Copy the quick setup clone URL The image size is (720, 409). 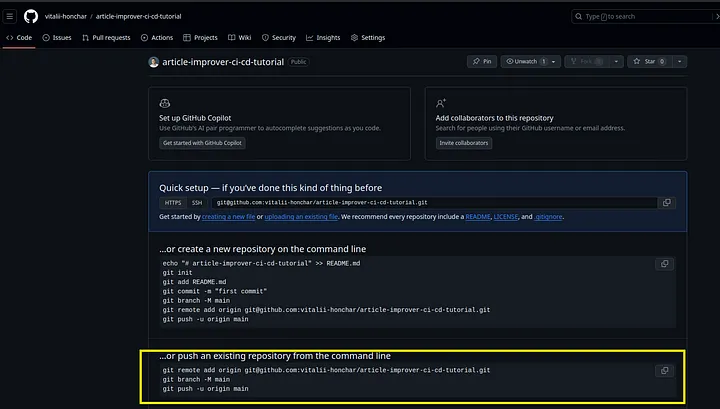point(667,203)
